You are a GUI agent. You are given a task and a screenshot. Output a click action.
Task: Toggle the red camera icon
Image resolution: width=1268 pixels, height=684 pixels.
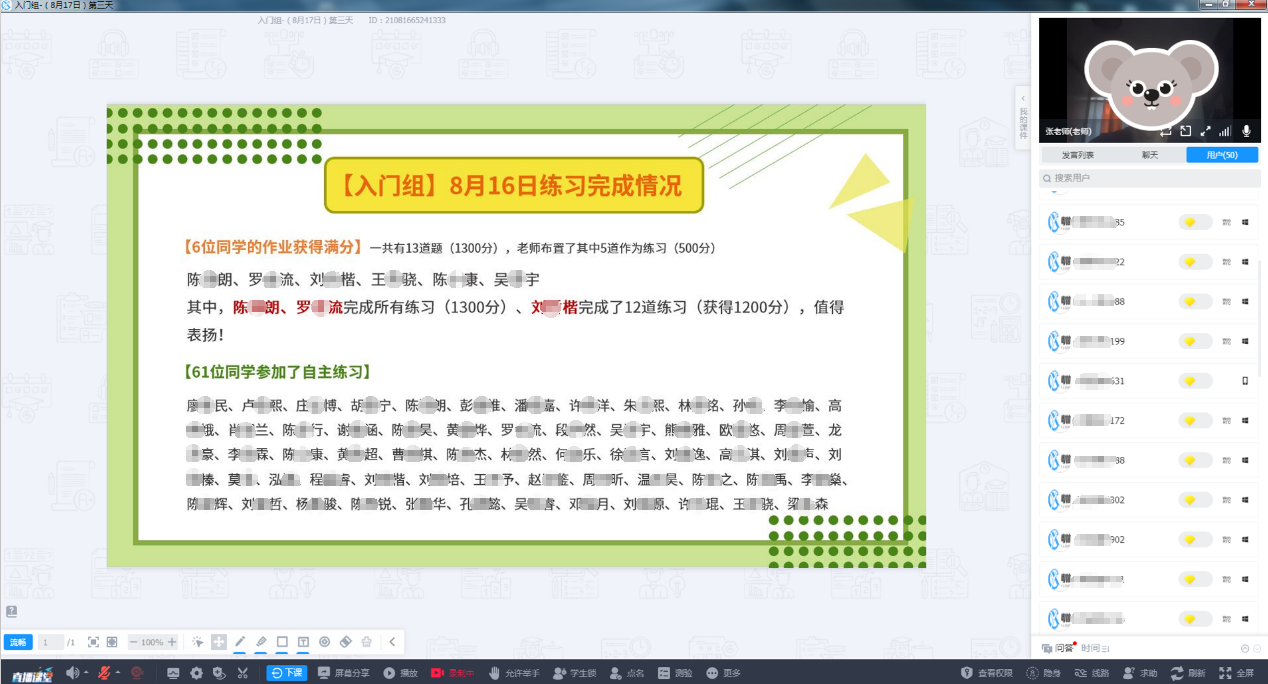pos(135,673)
